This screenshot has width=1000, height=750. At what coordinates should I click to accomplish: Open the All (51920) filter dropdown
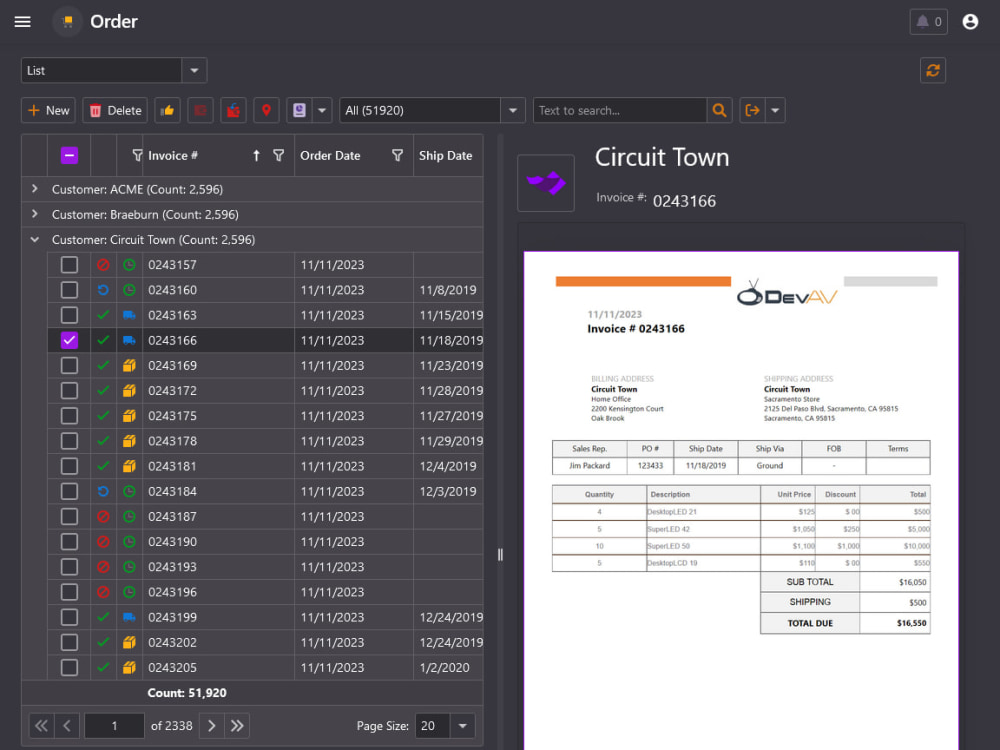(513, 110)
